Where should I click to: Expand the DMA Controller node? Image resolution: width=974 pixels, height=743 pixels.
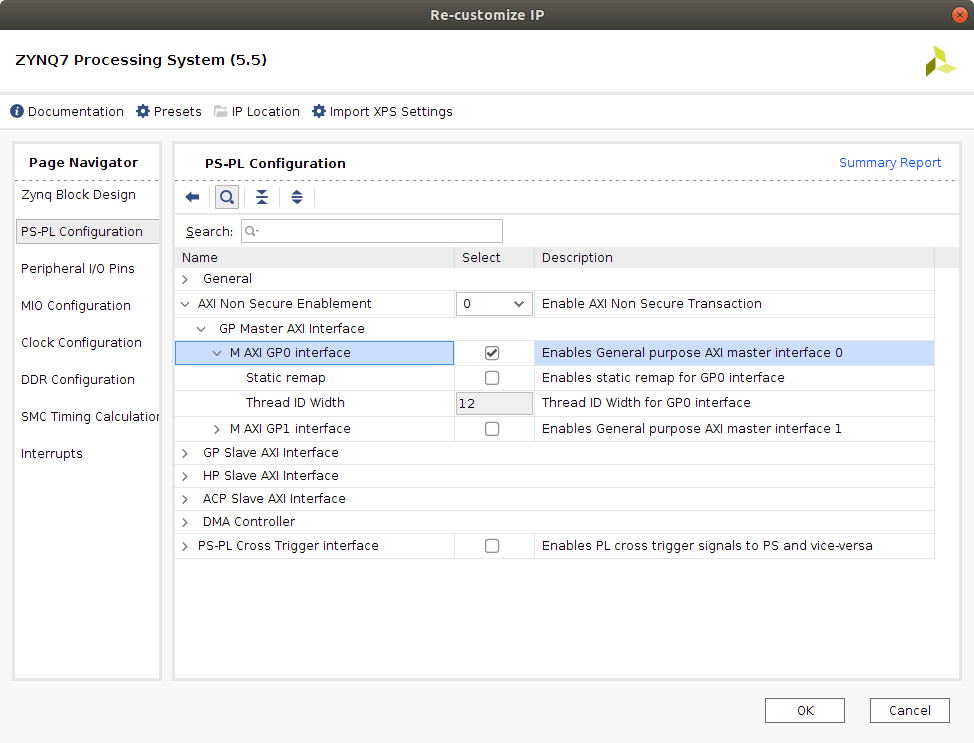[185, 522]
